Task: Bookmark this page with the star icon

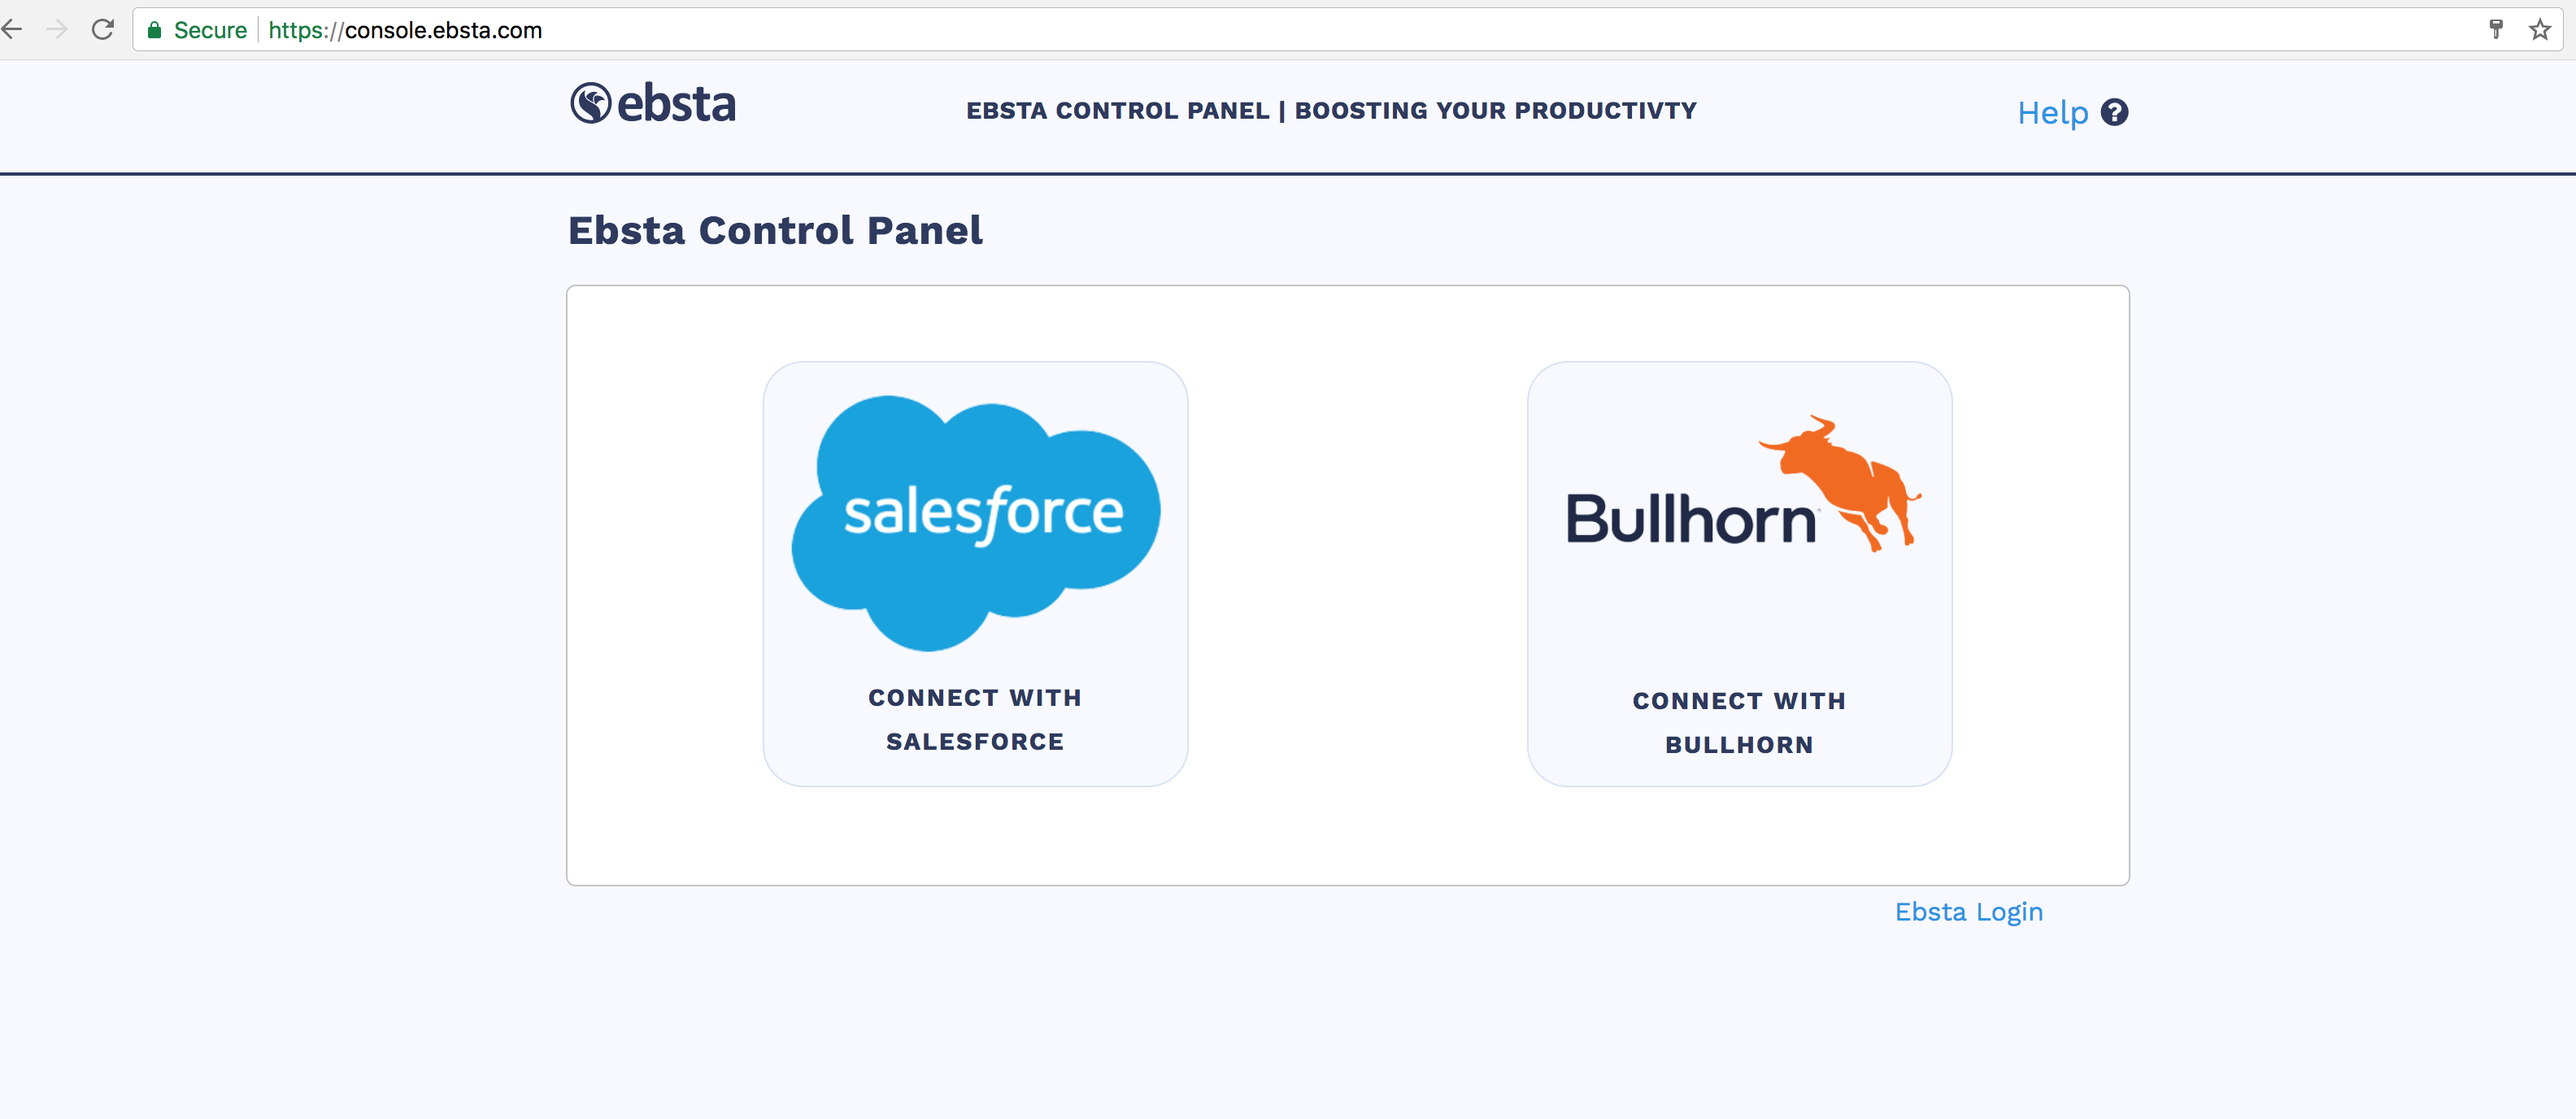Action: [2540, 30]
